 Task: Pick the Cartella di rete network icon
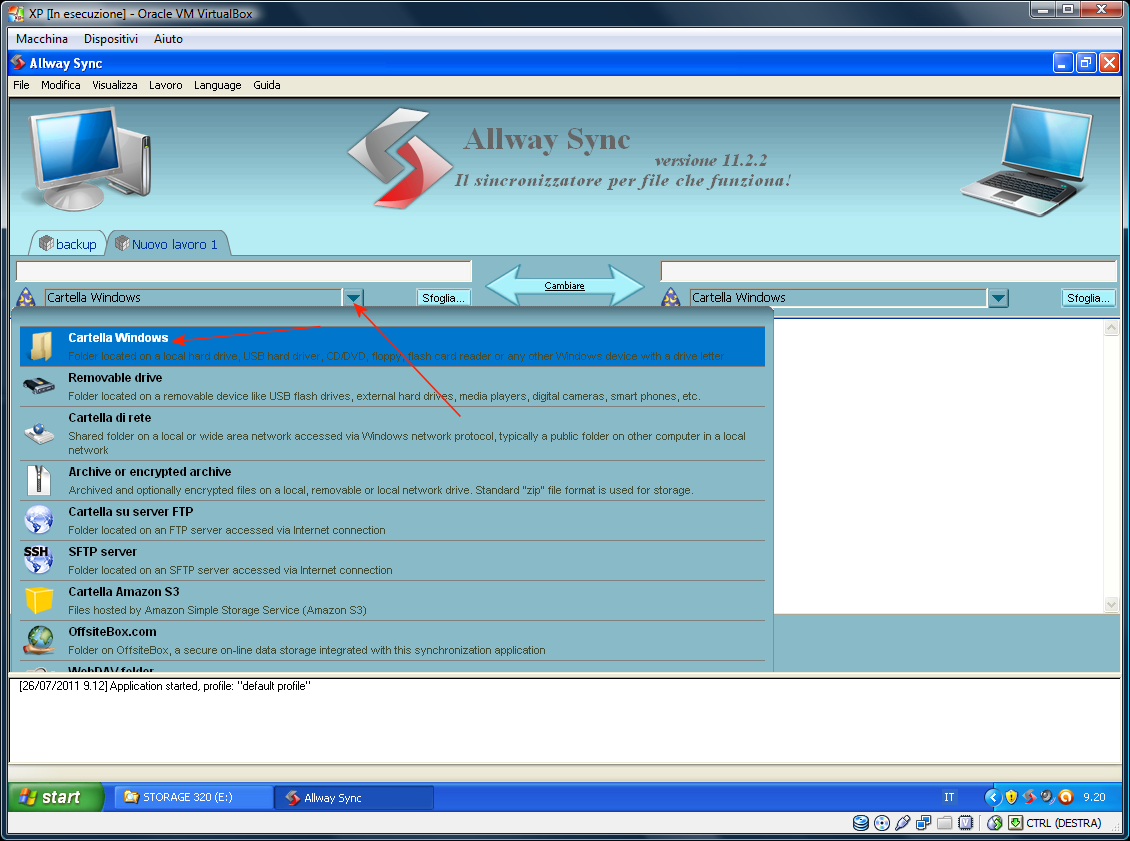(x=39, y=433)
